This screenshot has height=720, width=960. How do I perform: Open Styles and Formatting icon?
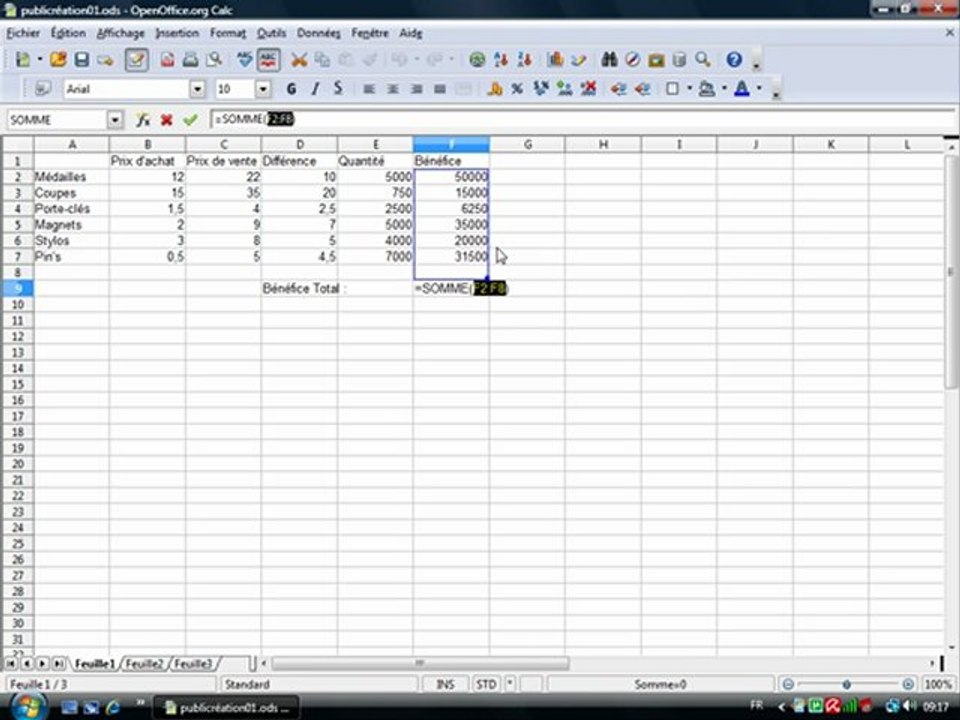[42, 89]
